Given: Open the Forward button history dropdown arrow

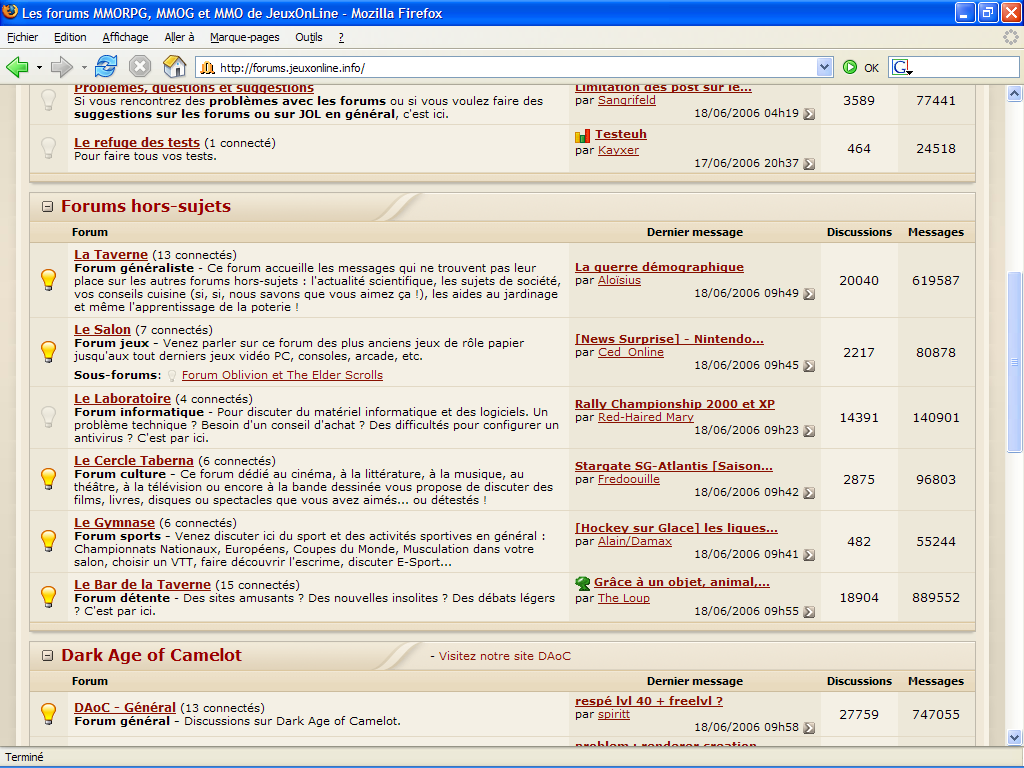Looking at the screenshot, I should [x=84, y=67].
